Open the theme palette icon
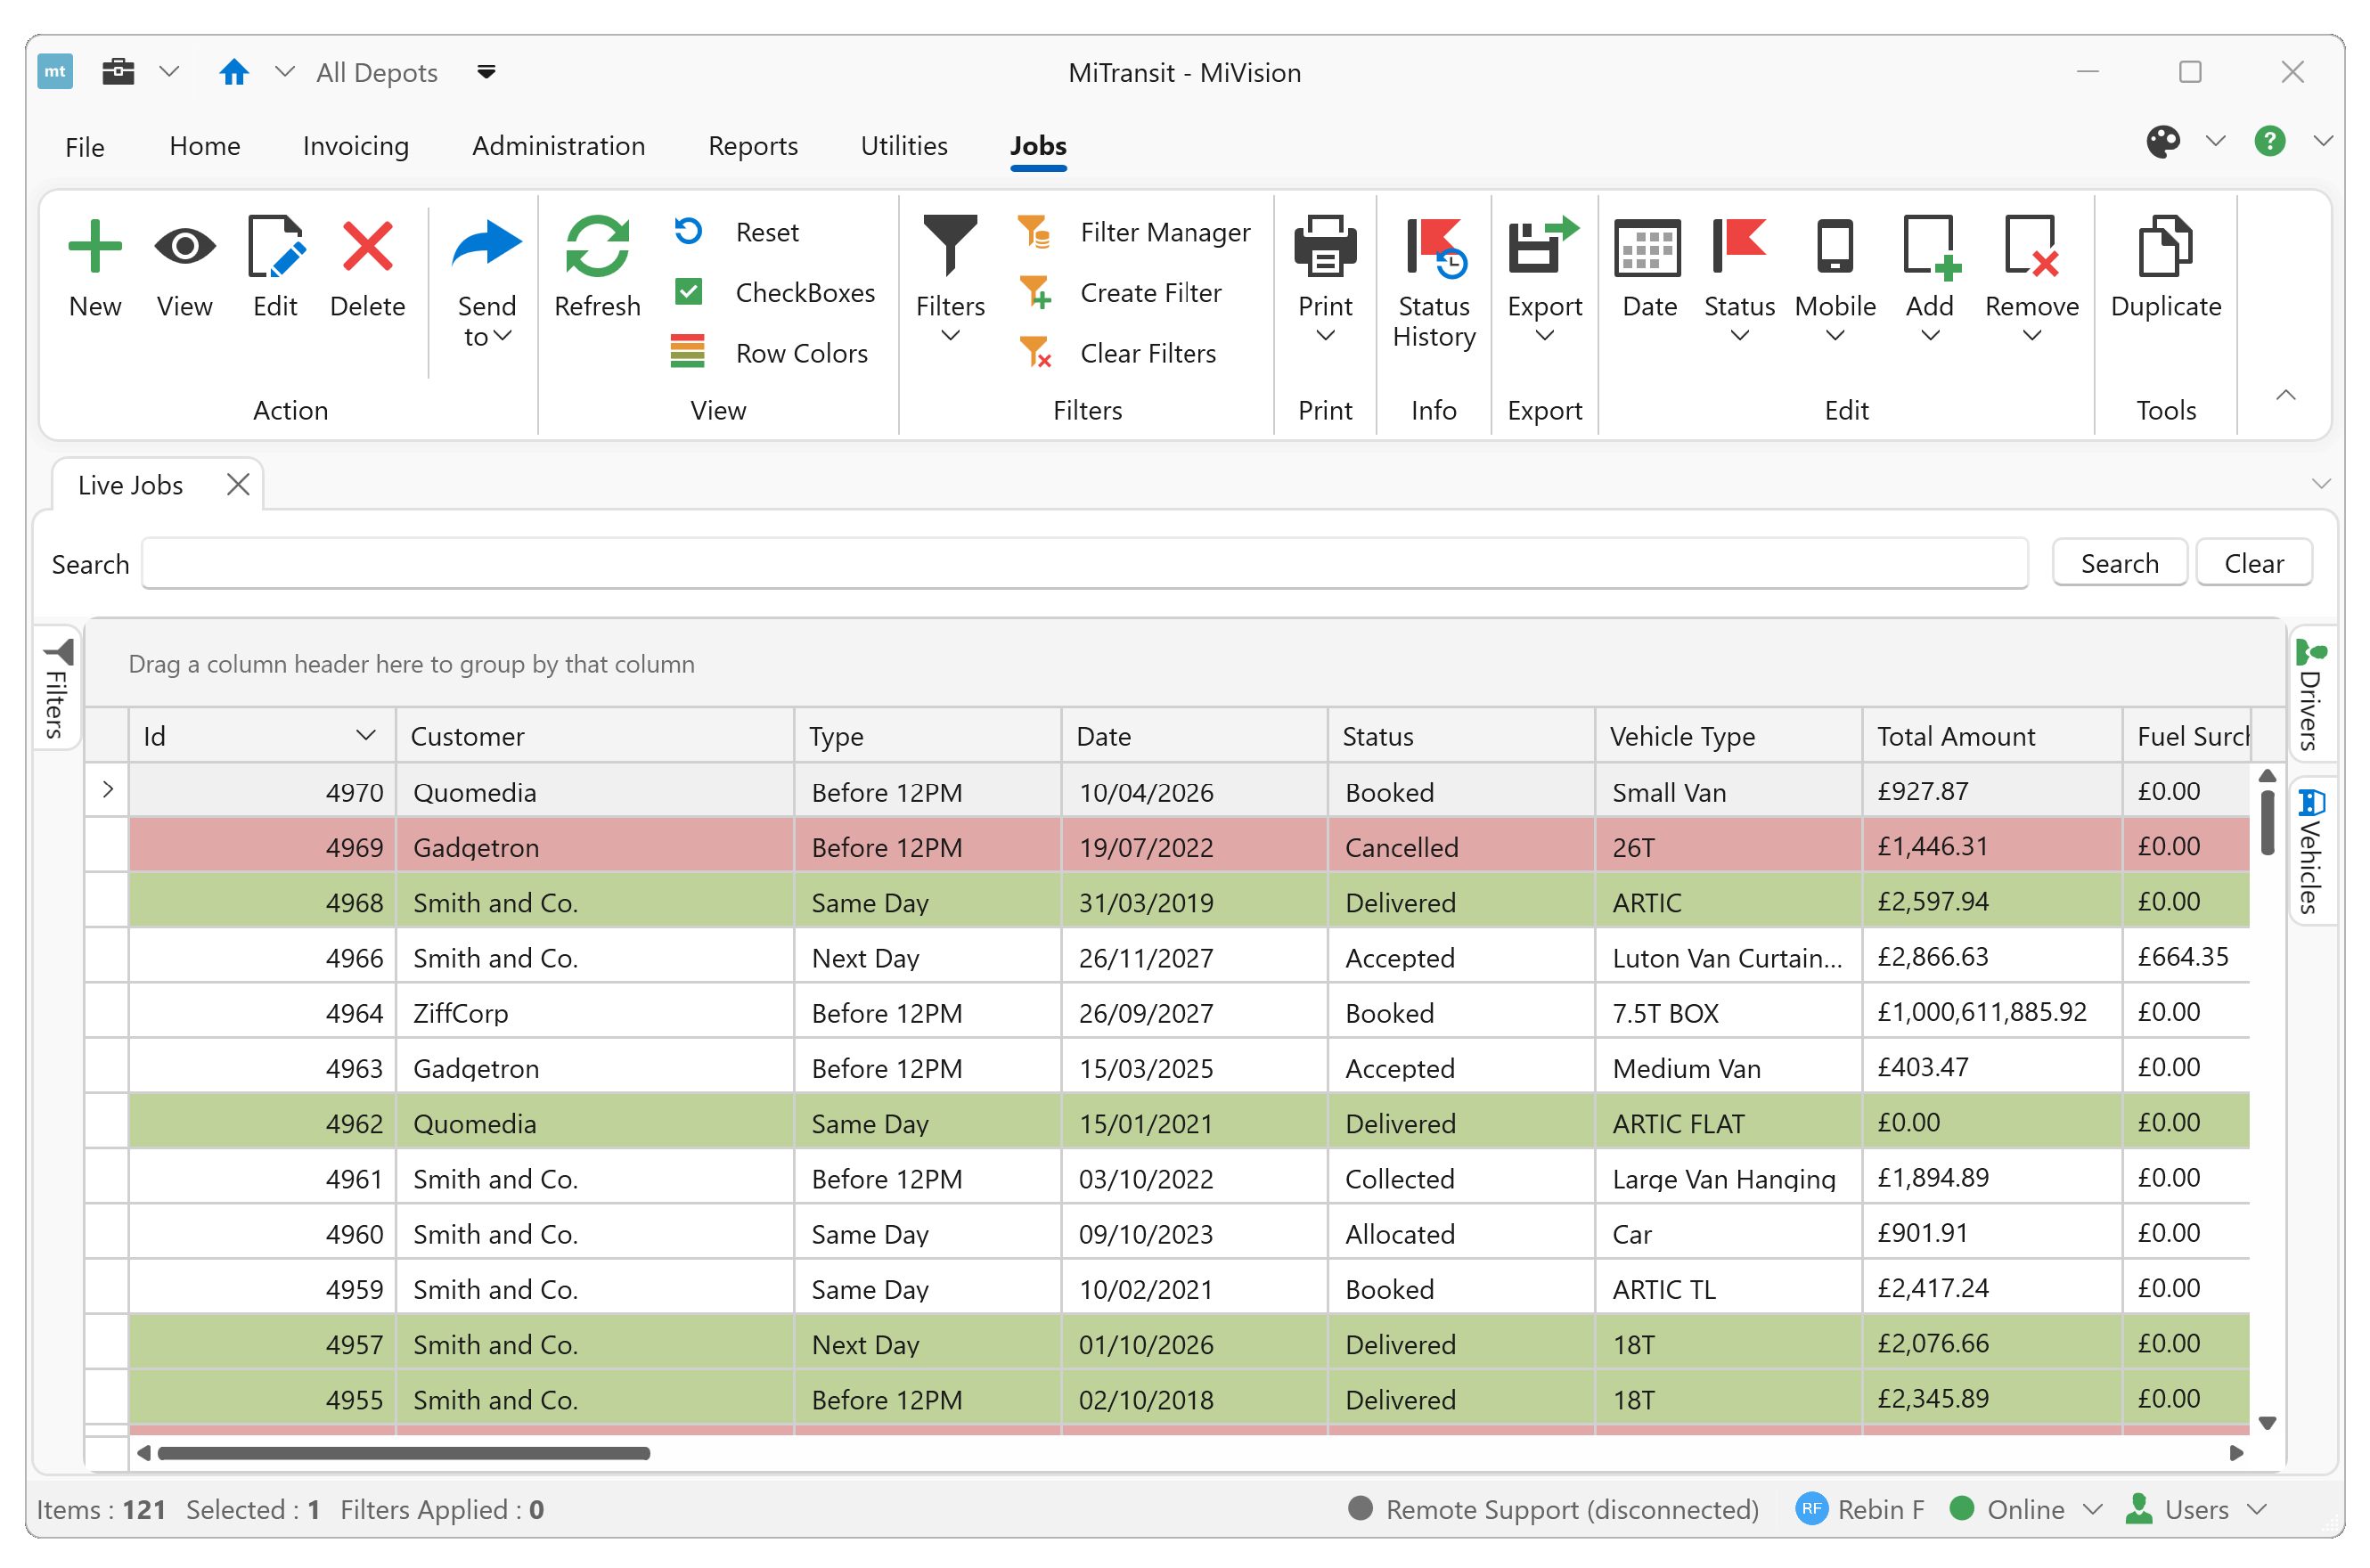The image size is (2370, 1568). point(2162,142)
